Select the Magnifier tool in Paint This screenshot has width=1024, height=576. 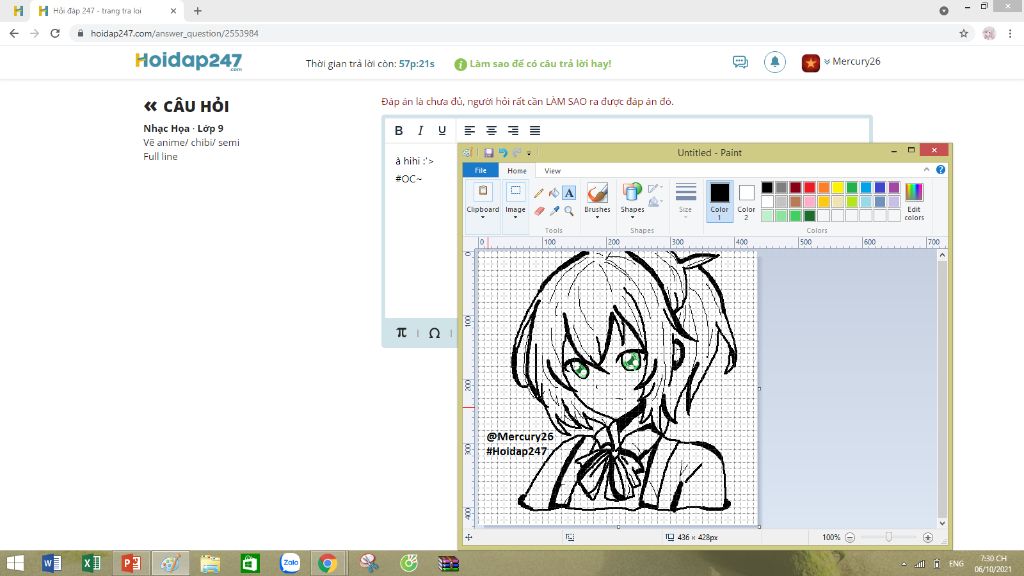569,210
